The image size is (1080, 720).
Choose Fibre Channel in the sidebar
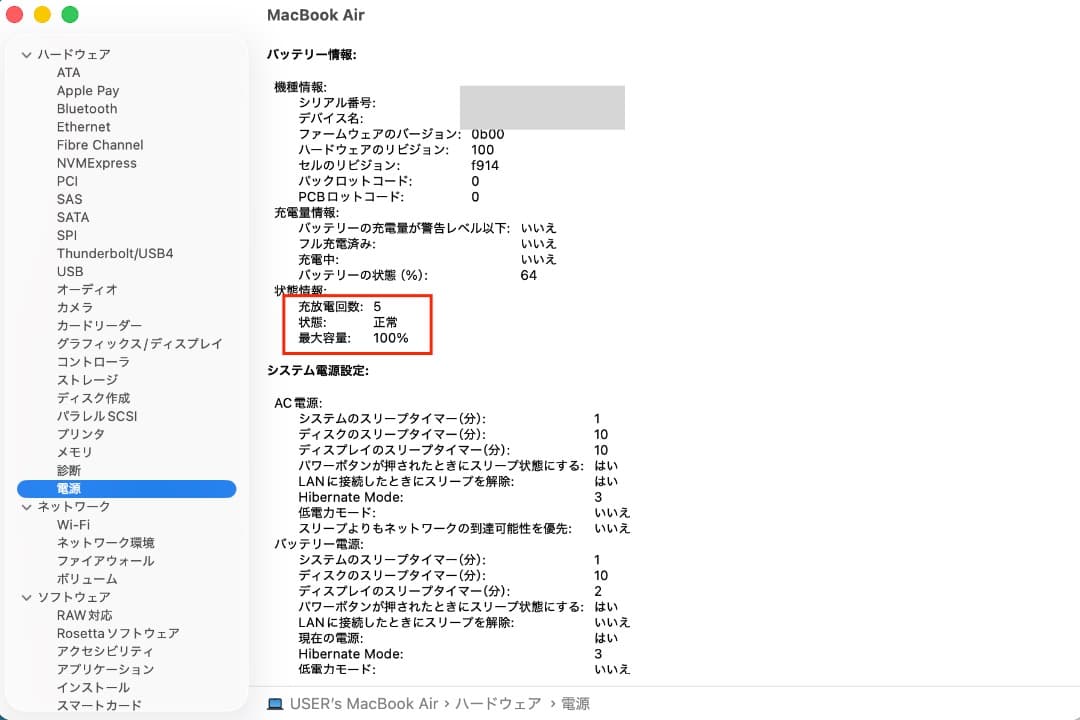coord(100,145)
